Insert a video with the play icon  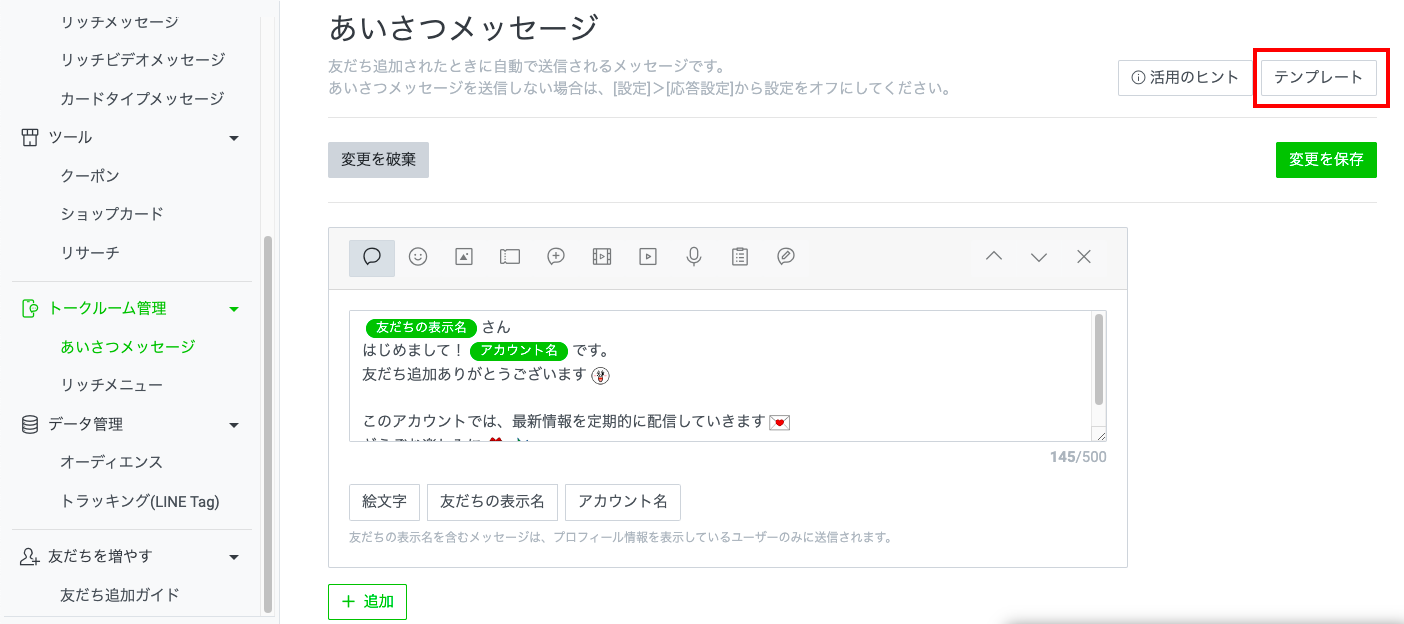[647, 257]
